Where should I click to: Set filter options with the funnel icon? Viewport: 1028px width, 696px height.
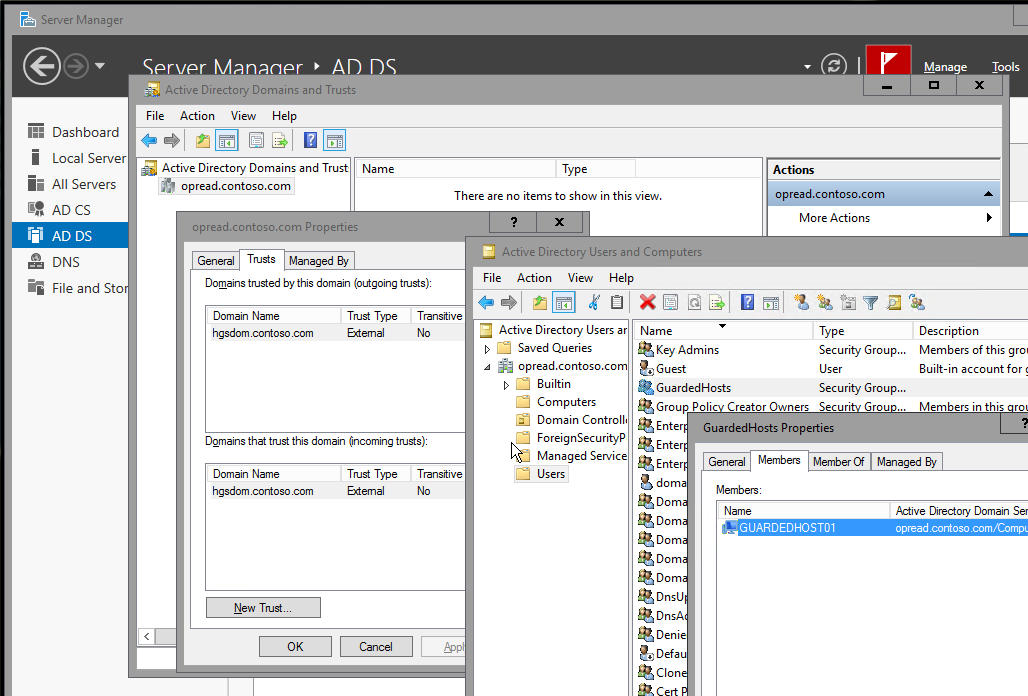click(x=870, y=302)
